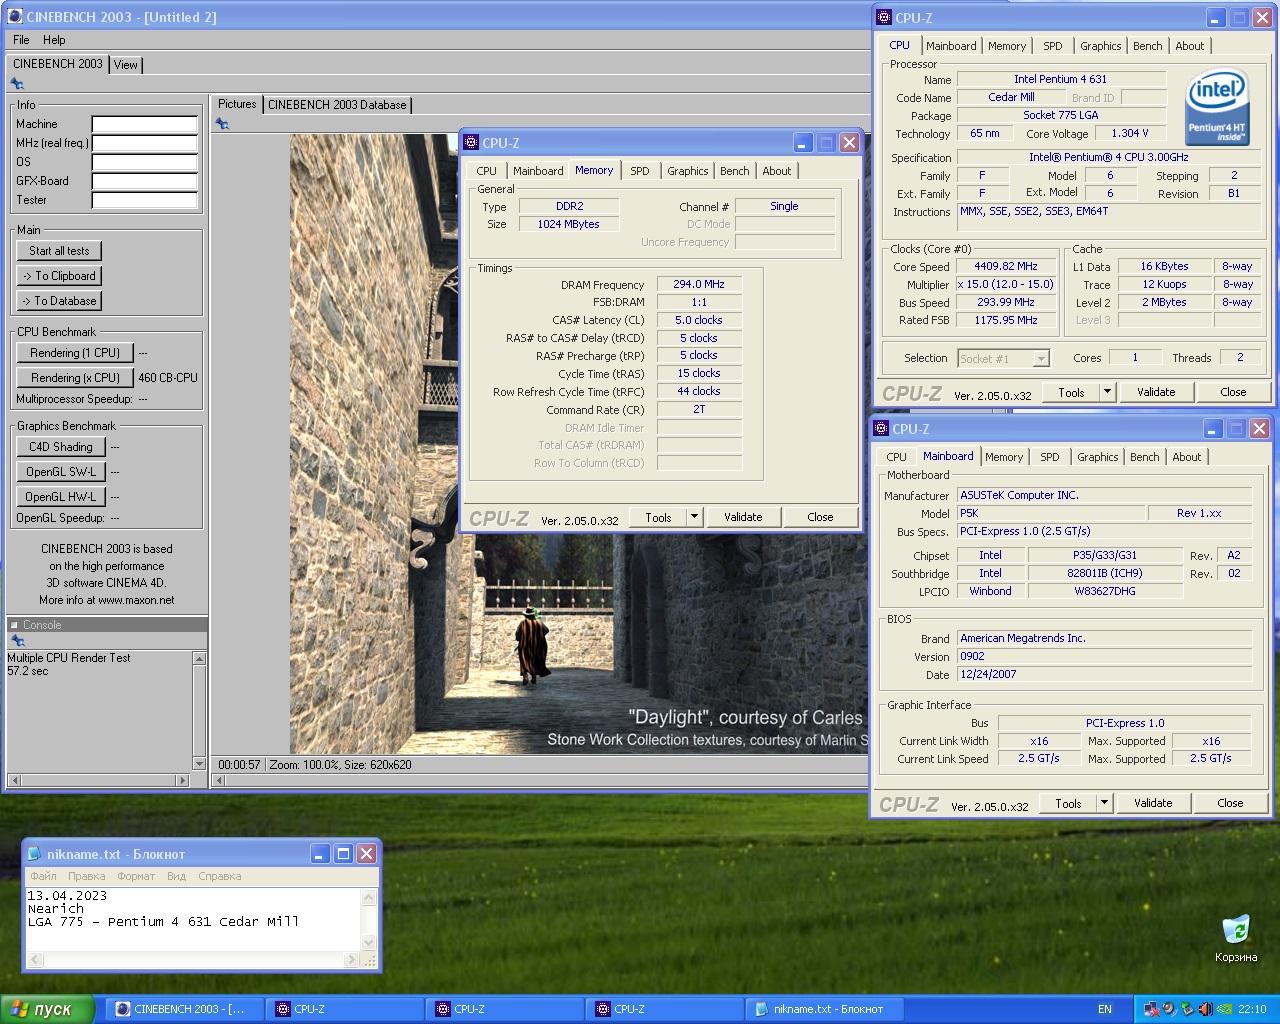
Task: Open the Start (пуск) button
Action: [x=47, y=1009]
